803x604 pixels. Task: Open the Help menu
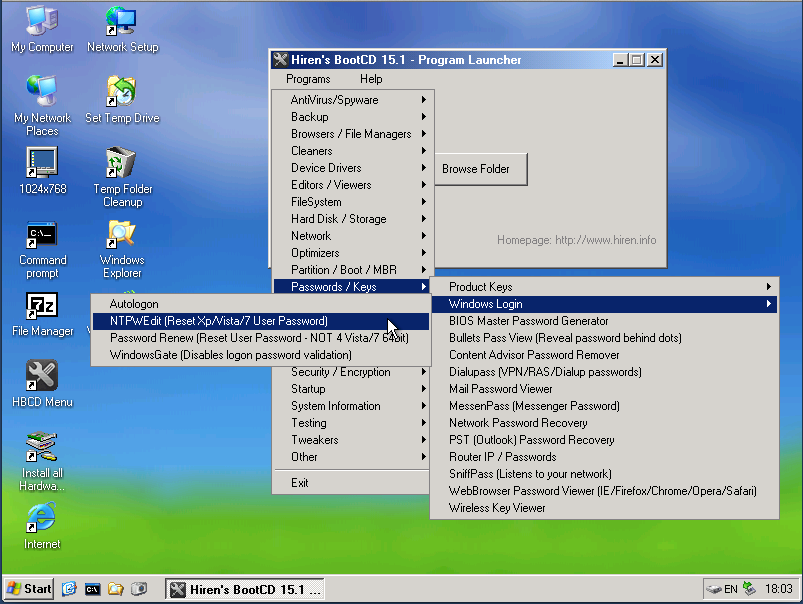pyautogui.click(x=370, y=78)
